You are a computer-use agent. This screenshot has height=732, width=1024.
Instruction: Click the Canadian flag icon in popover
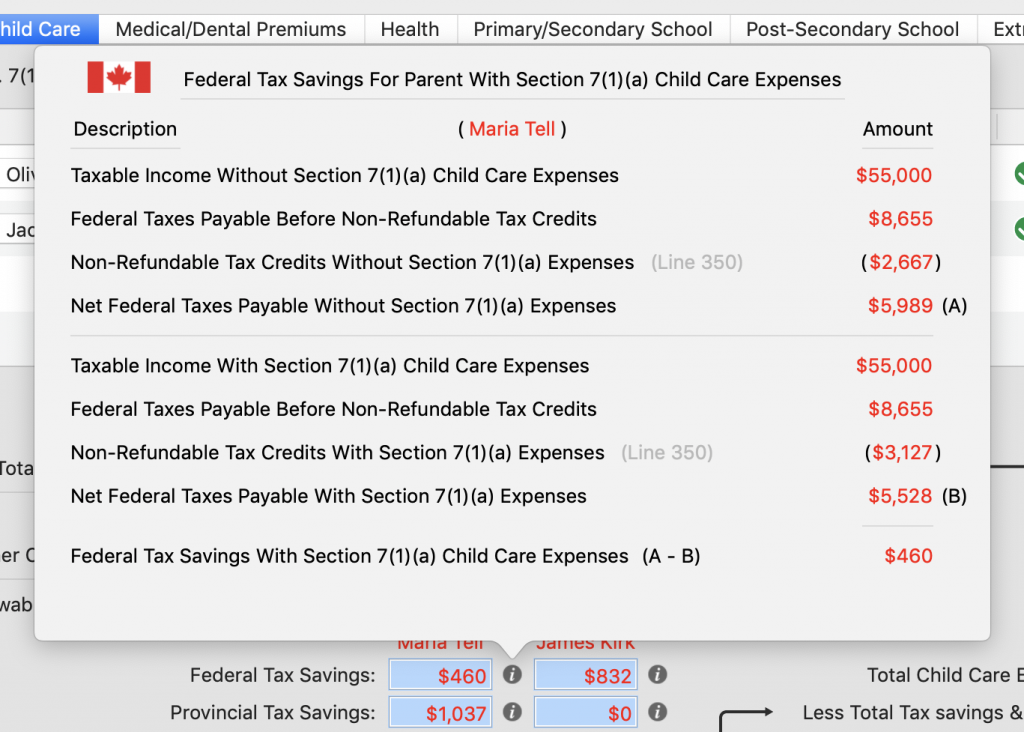click(119, 78)
